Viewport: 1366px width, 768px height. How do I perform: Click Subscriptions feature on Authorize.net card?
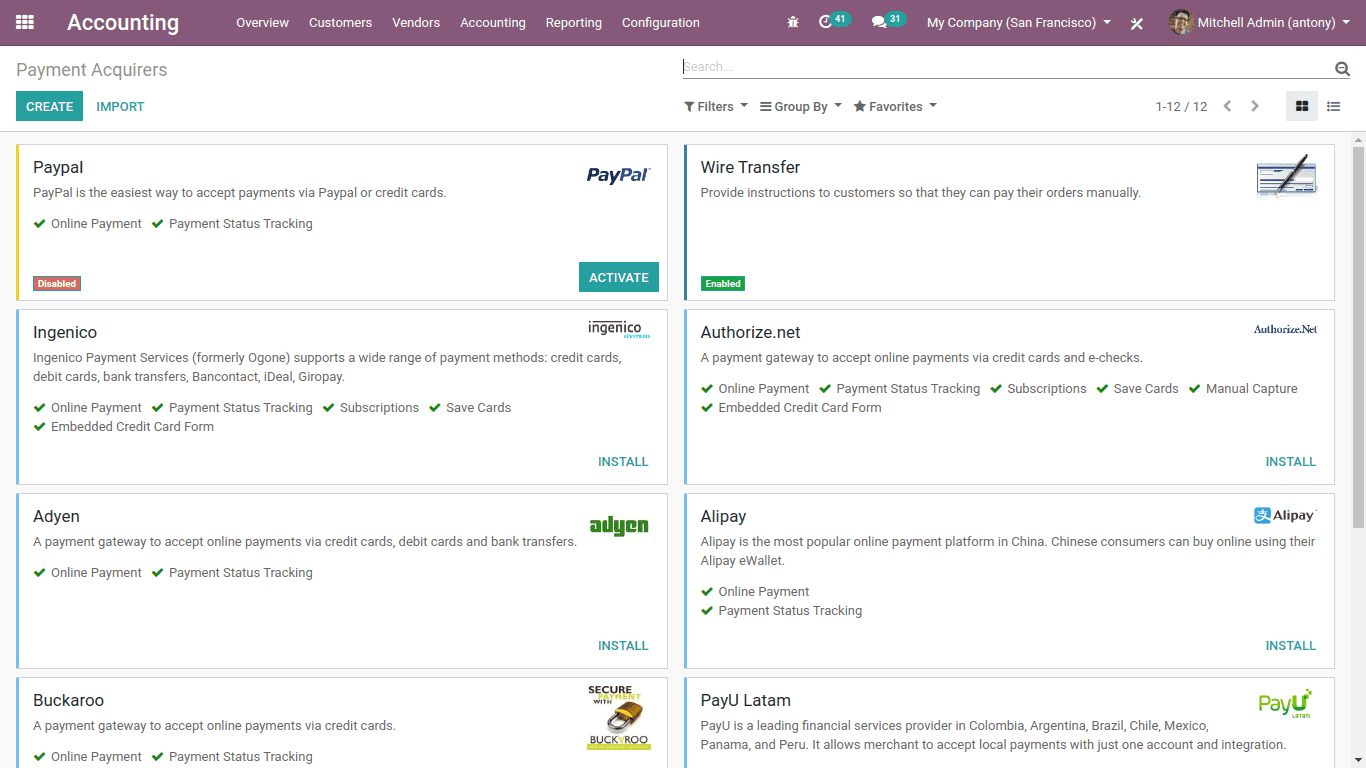(1038, 388)
